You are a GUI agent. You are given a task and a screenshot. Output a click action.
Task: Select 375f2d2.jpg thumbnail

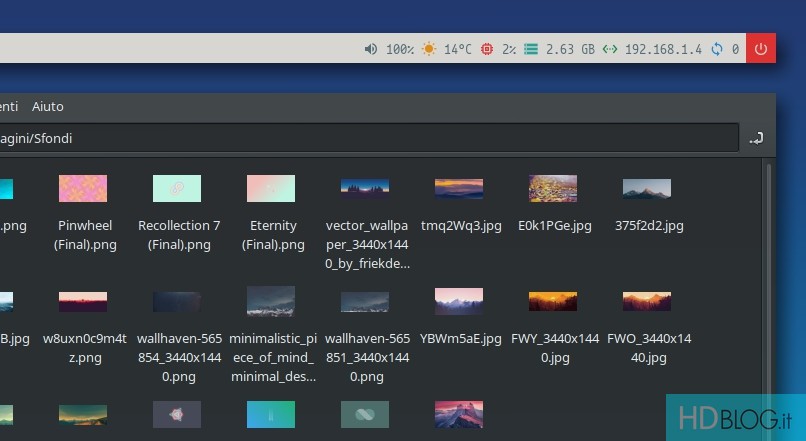[647, 188]
